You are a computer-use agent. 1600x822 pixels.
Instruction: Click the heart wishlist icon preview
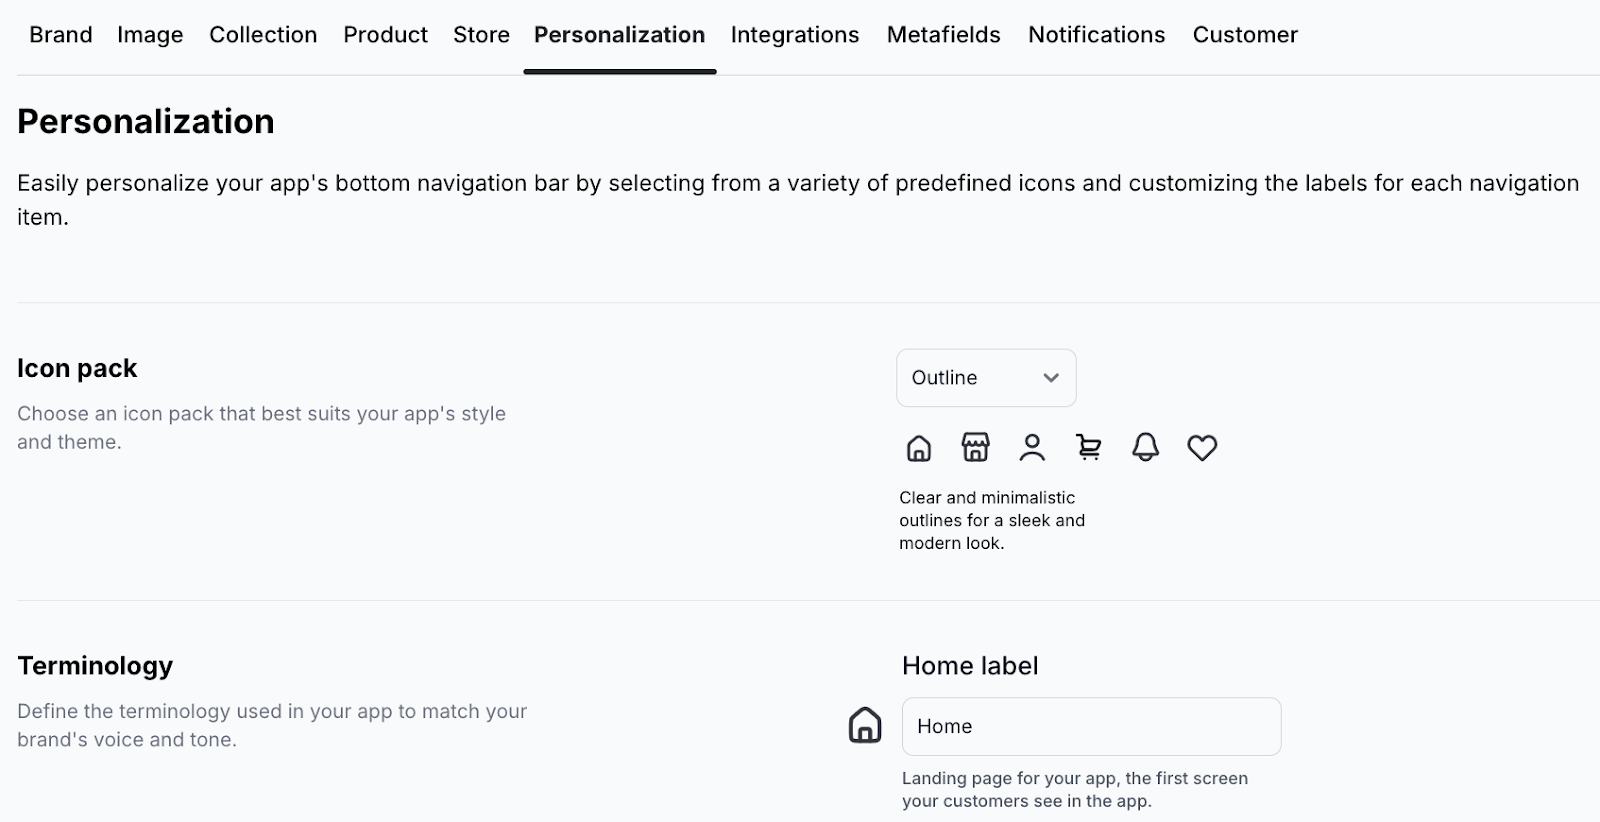tap(1202, 447)
